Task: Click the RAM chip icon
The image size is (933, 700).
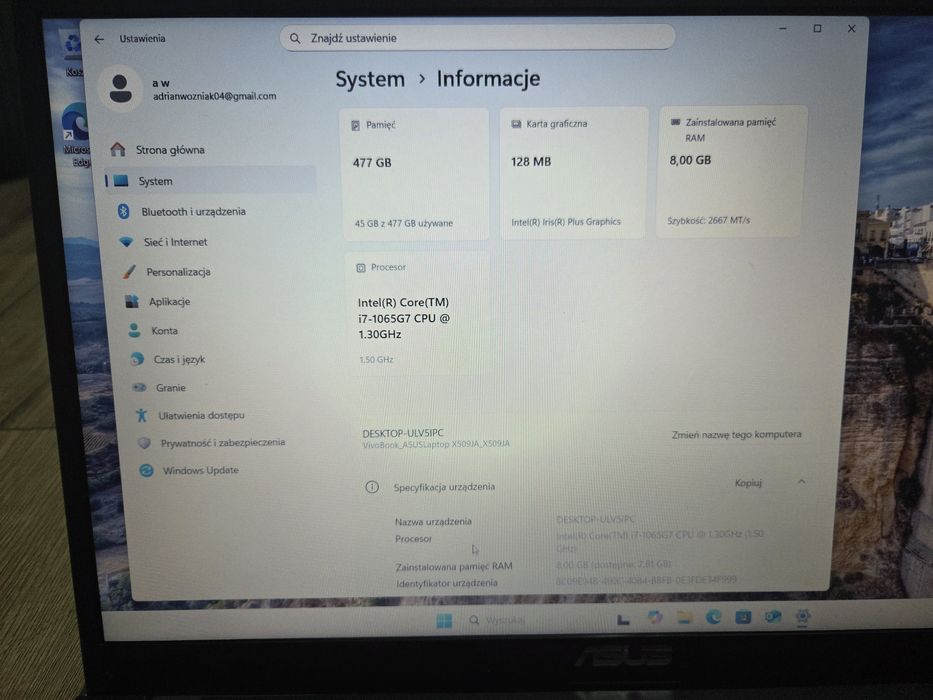Action: click(x=675, y=122)
